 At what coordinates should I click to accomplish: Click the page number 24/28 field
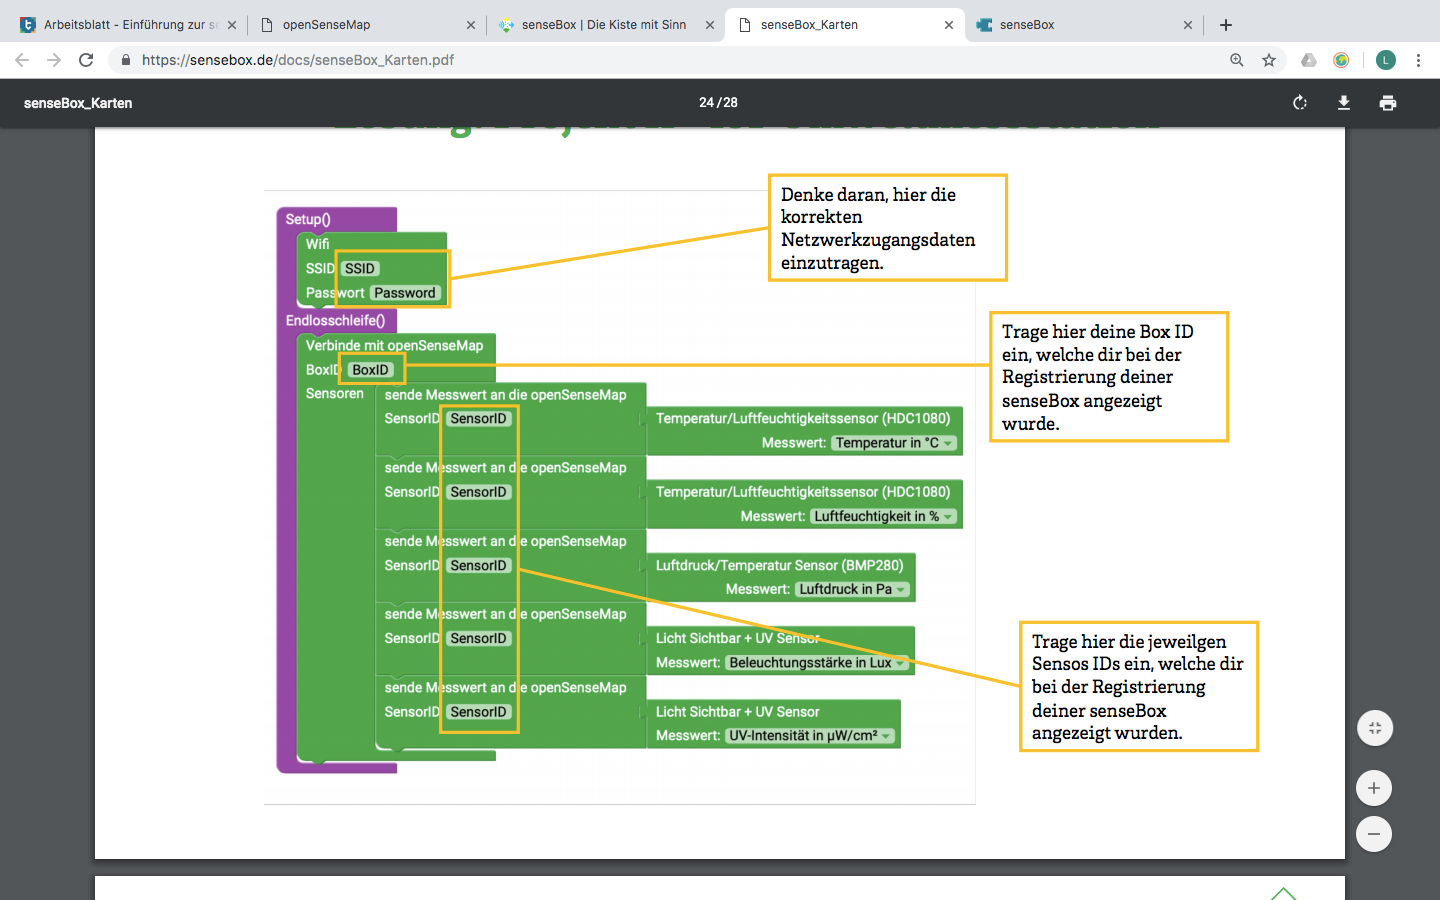pos(718,102)
